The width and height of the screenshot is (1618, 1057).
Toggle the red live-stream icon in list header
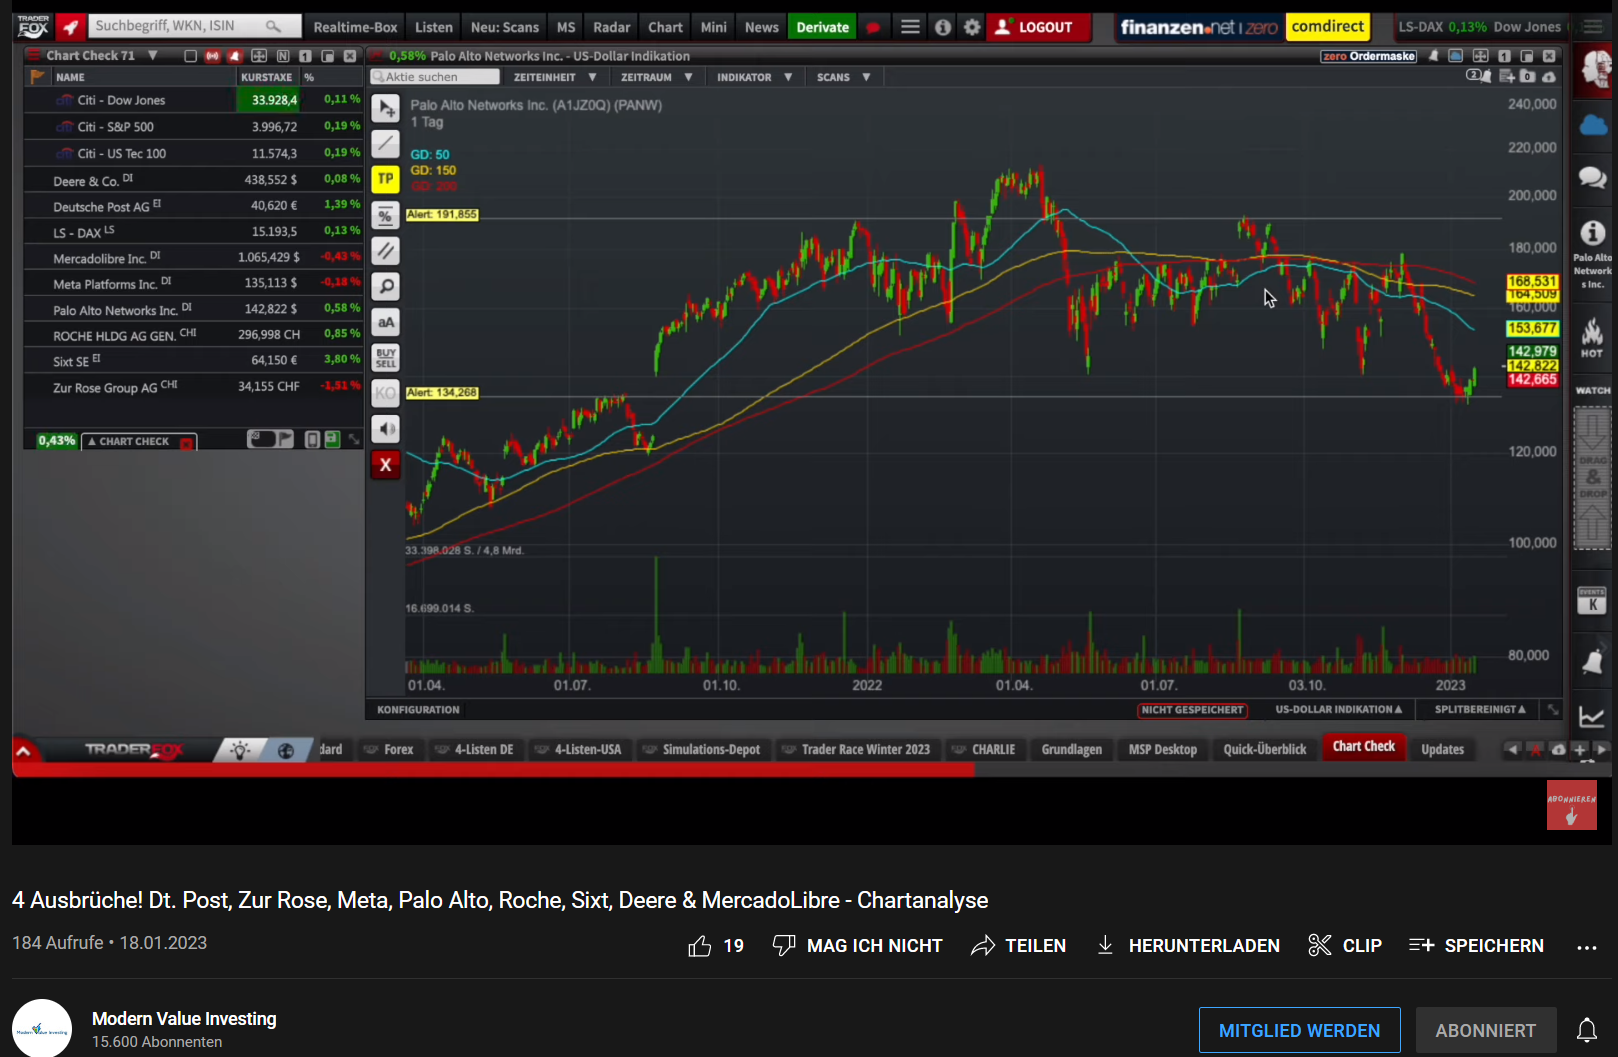click(212, 56)
